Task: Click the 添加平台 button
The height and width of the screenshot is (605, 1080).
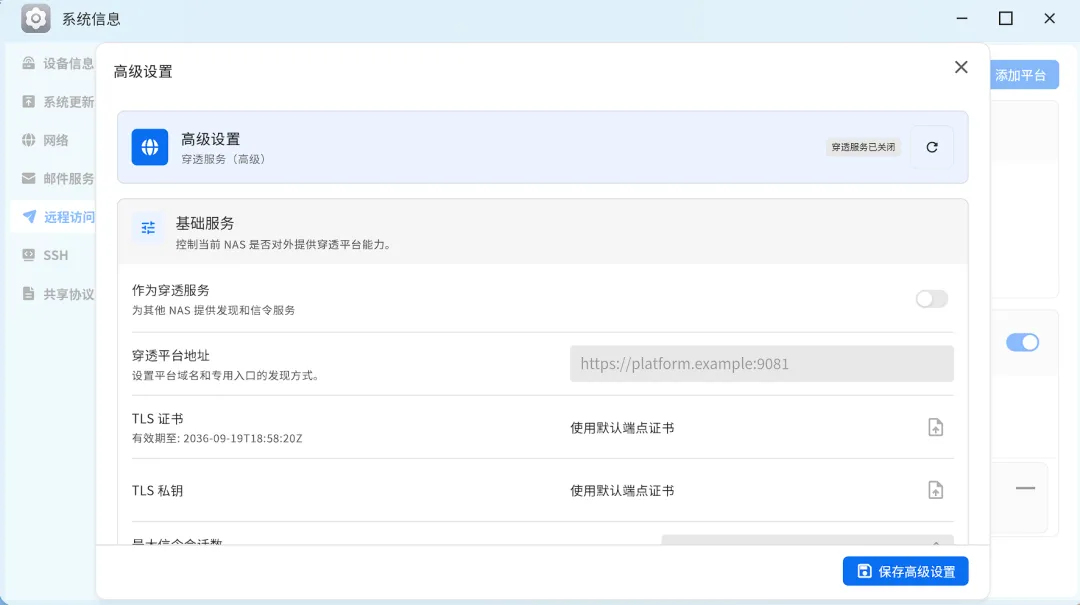Action: pyautogui.click(x=1022, y=74)
